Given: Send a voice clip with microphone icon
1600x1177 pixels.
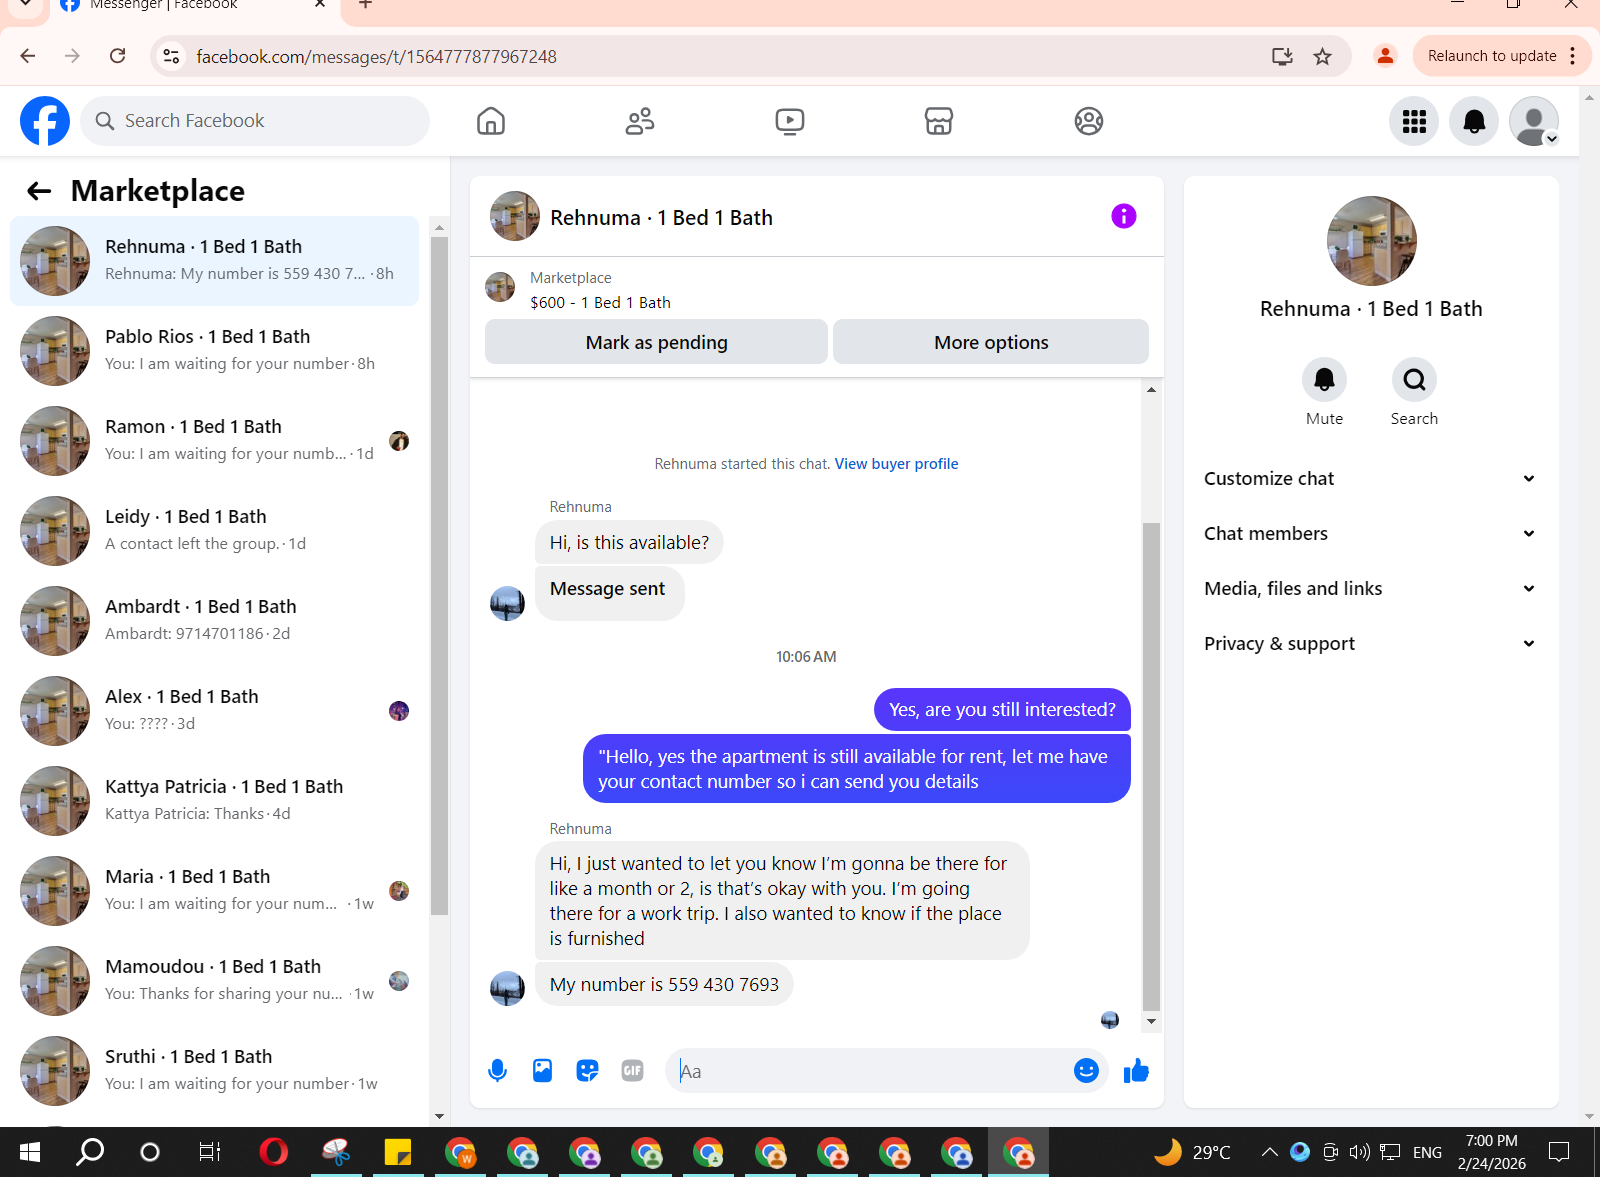Looking at the screenshot, I should [x=497, y=1071].
